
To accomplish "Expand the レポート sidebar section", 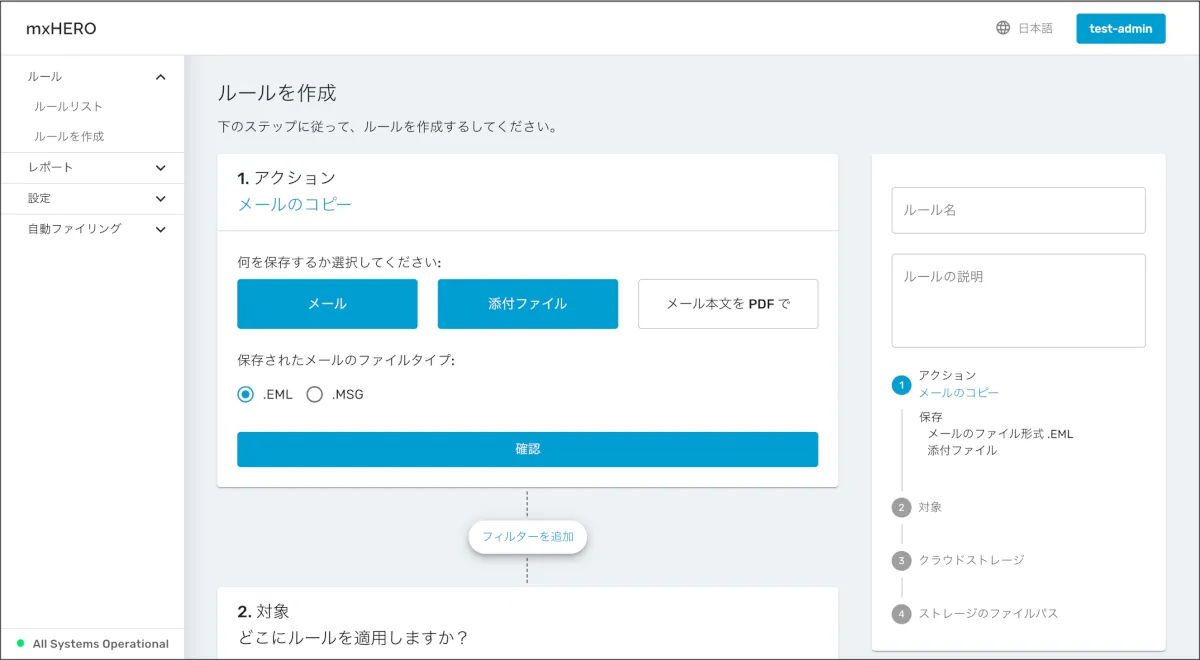I will [160, 168].
